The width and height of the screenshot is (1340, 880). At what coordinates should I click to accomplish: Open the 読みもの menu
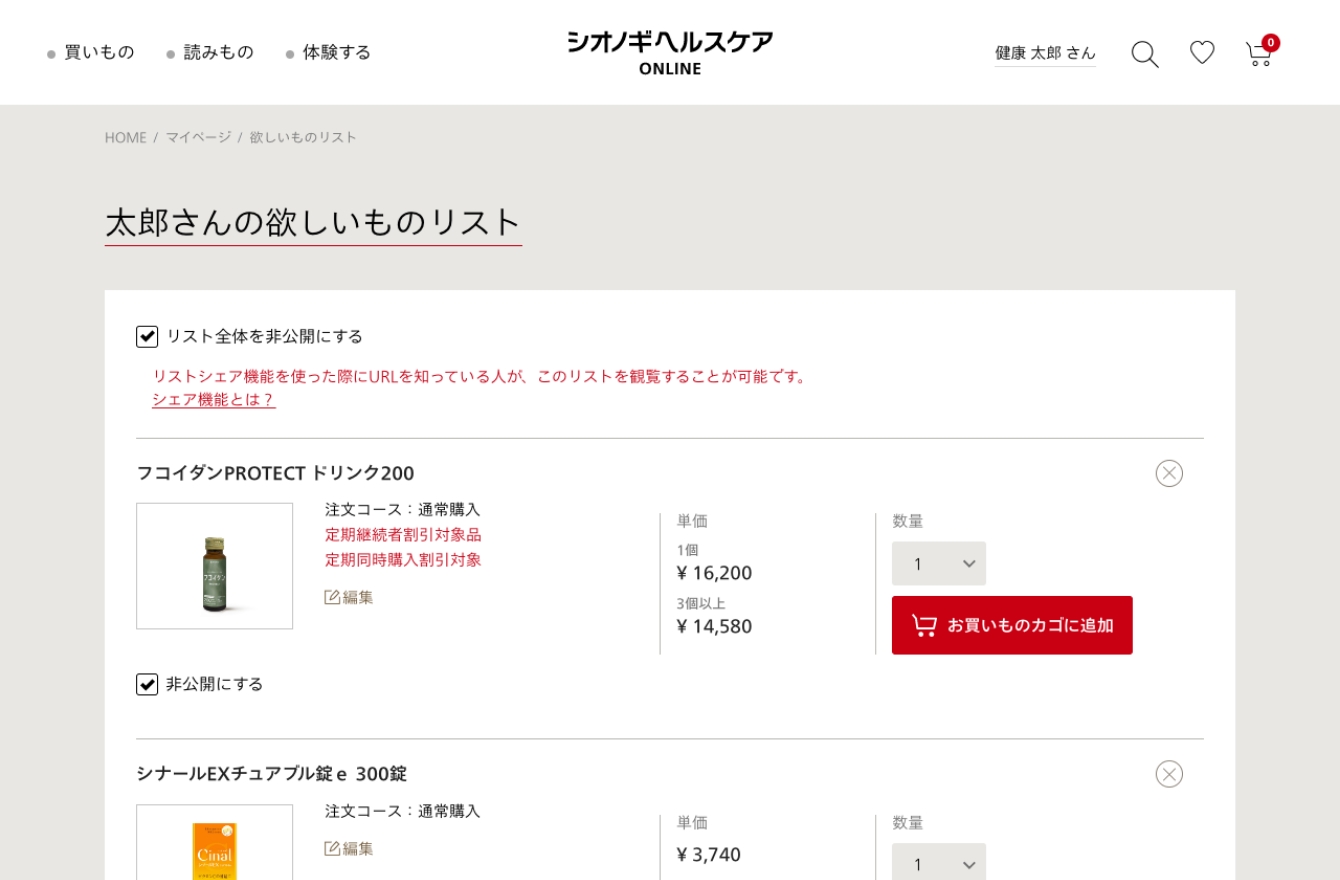pos(218,52)
